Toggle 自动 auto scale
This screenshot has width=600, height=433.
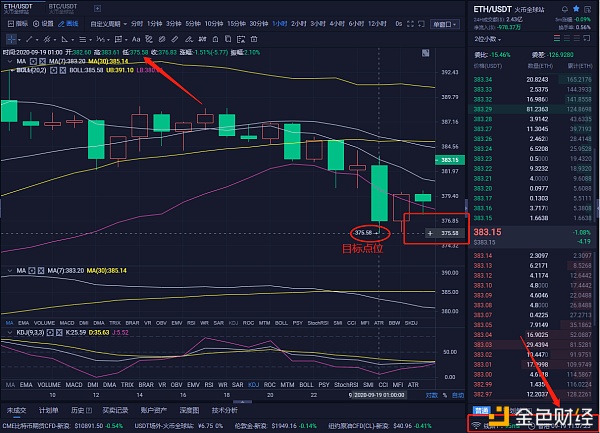[458, 395]
